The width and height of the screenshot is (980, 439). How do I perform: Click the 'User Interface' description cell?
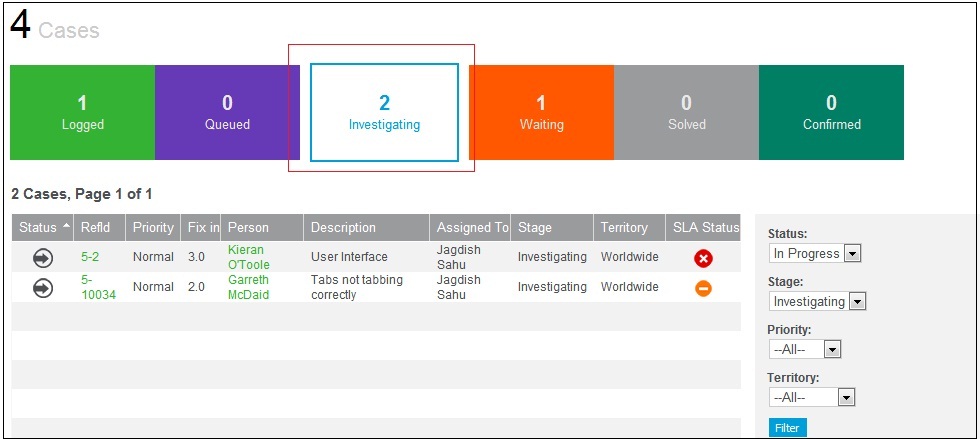349,256
